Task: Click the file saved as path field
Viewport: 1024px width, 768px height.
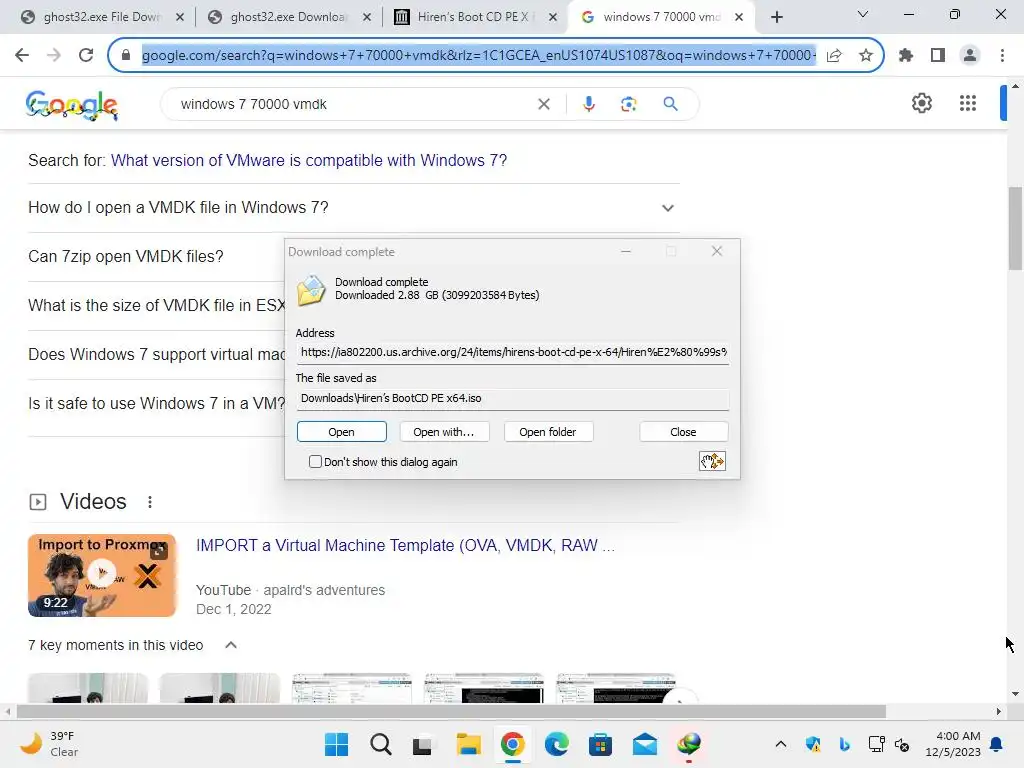Action: coord(513,398)
